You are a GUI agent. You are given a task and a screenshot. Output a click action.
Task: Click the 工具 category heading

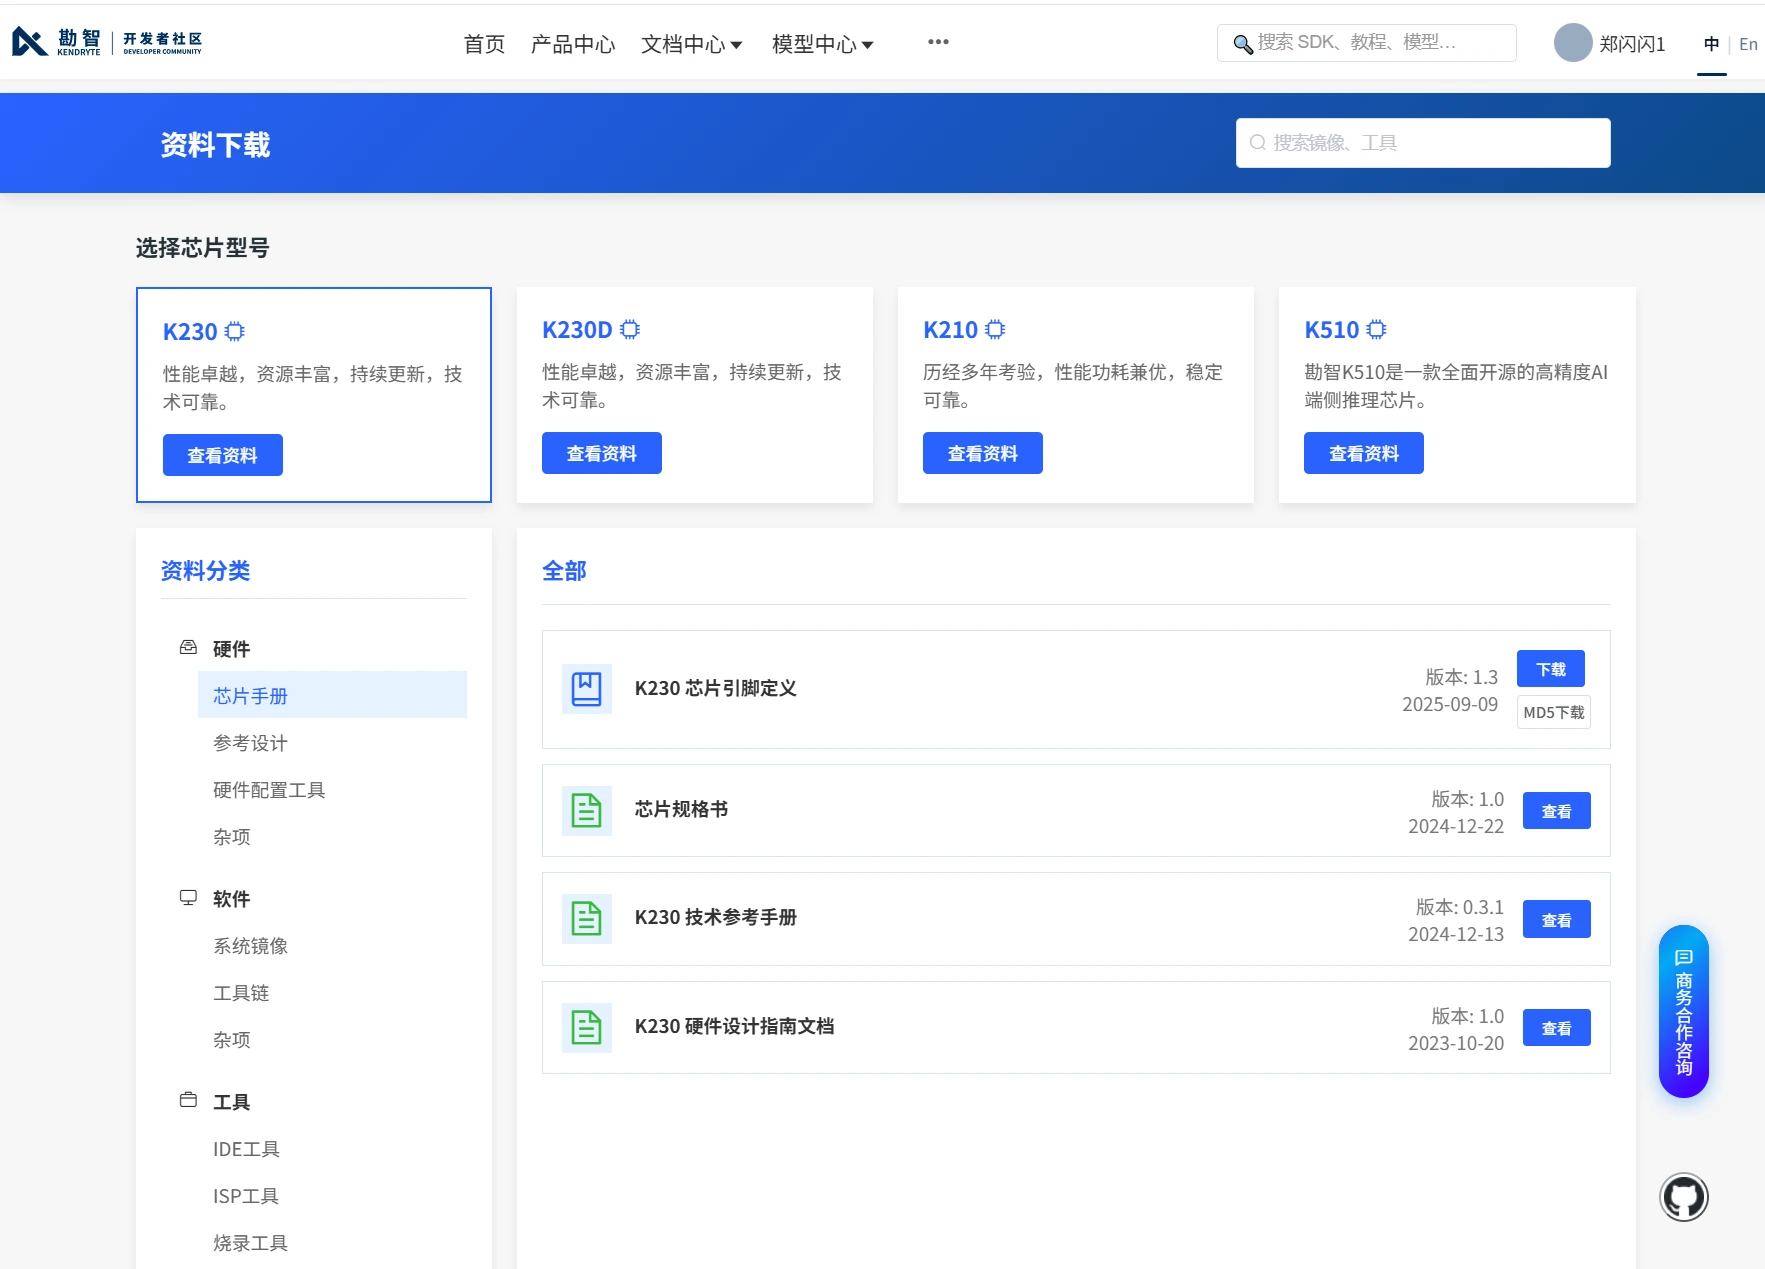point(231,1102)
